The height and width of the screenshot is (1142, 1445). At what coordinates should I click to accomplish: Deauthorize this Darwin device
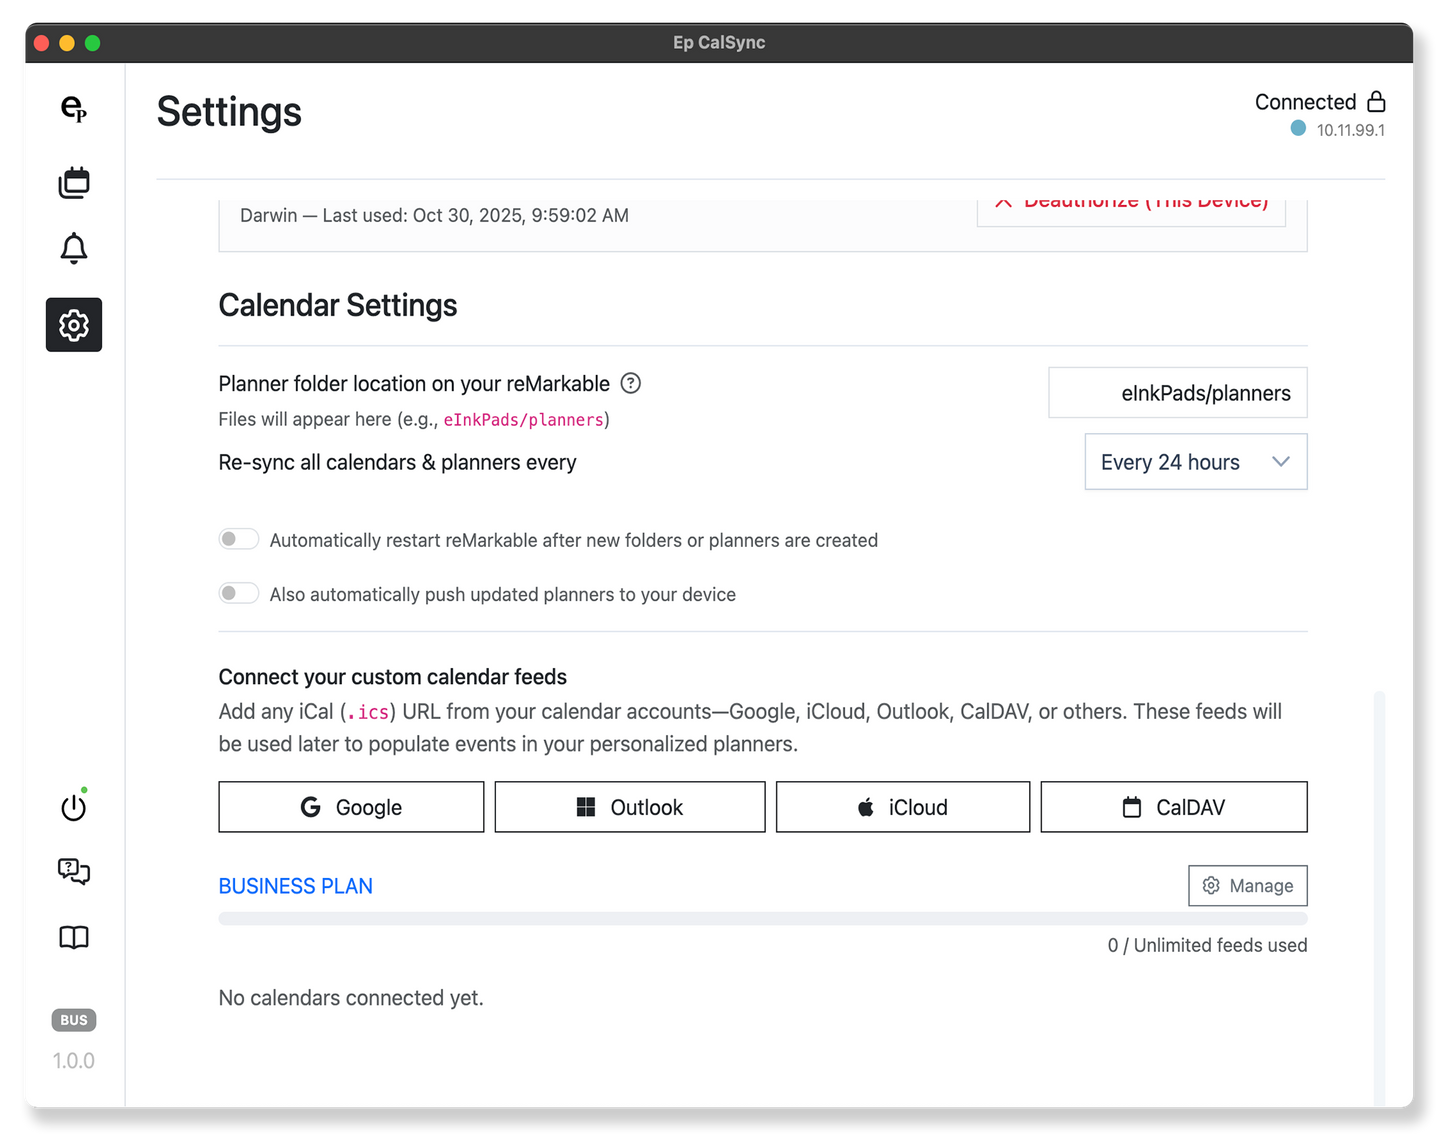pos(1130,201)
